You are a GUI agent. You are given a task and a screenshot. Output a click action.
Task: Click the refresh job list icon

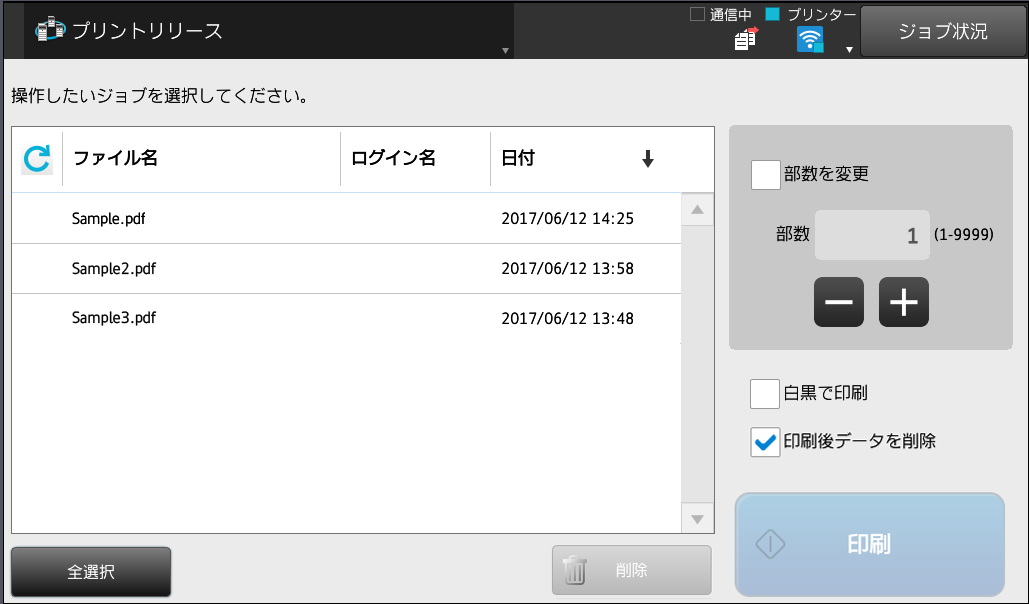point(37,159)
